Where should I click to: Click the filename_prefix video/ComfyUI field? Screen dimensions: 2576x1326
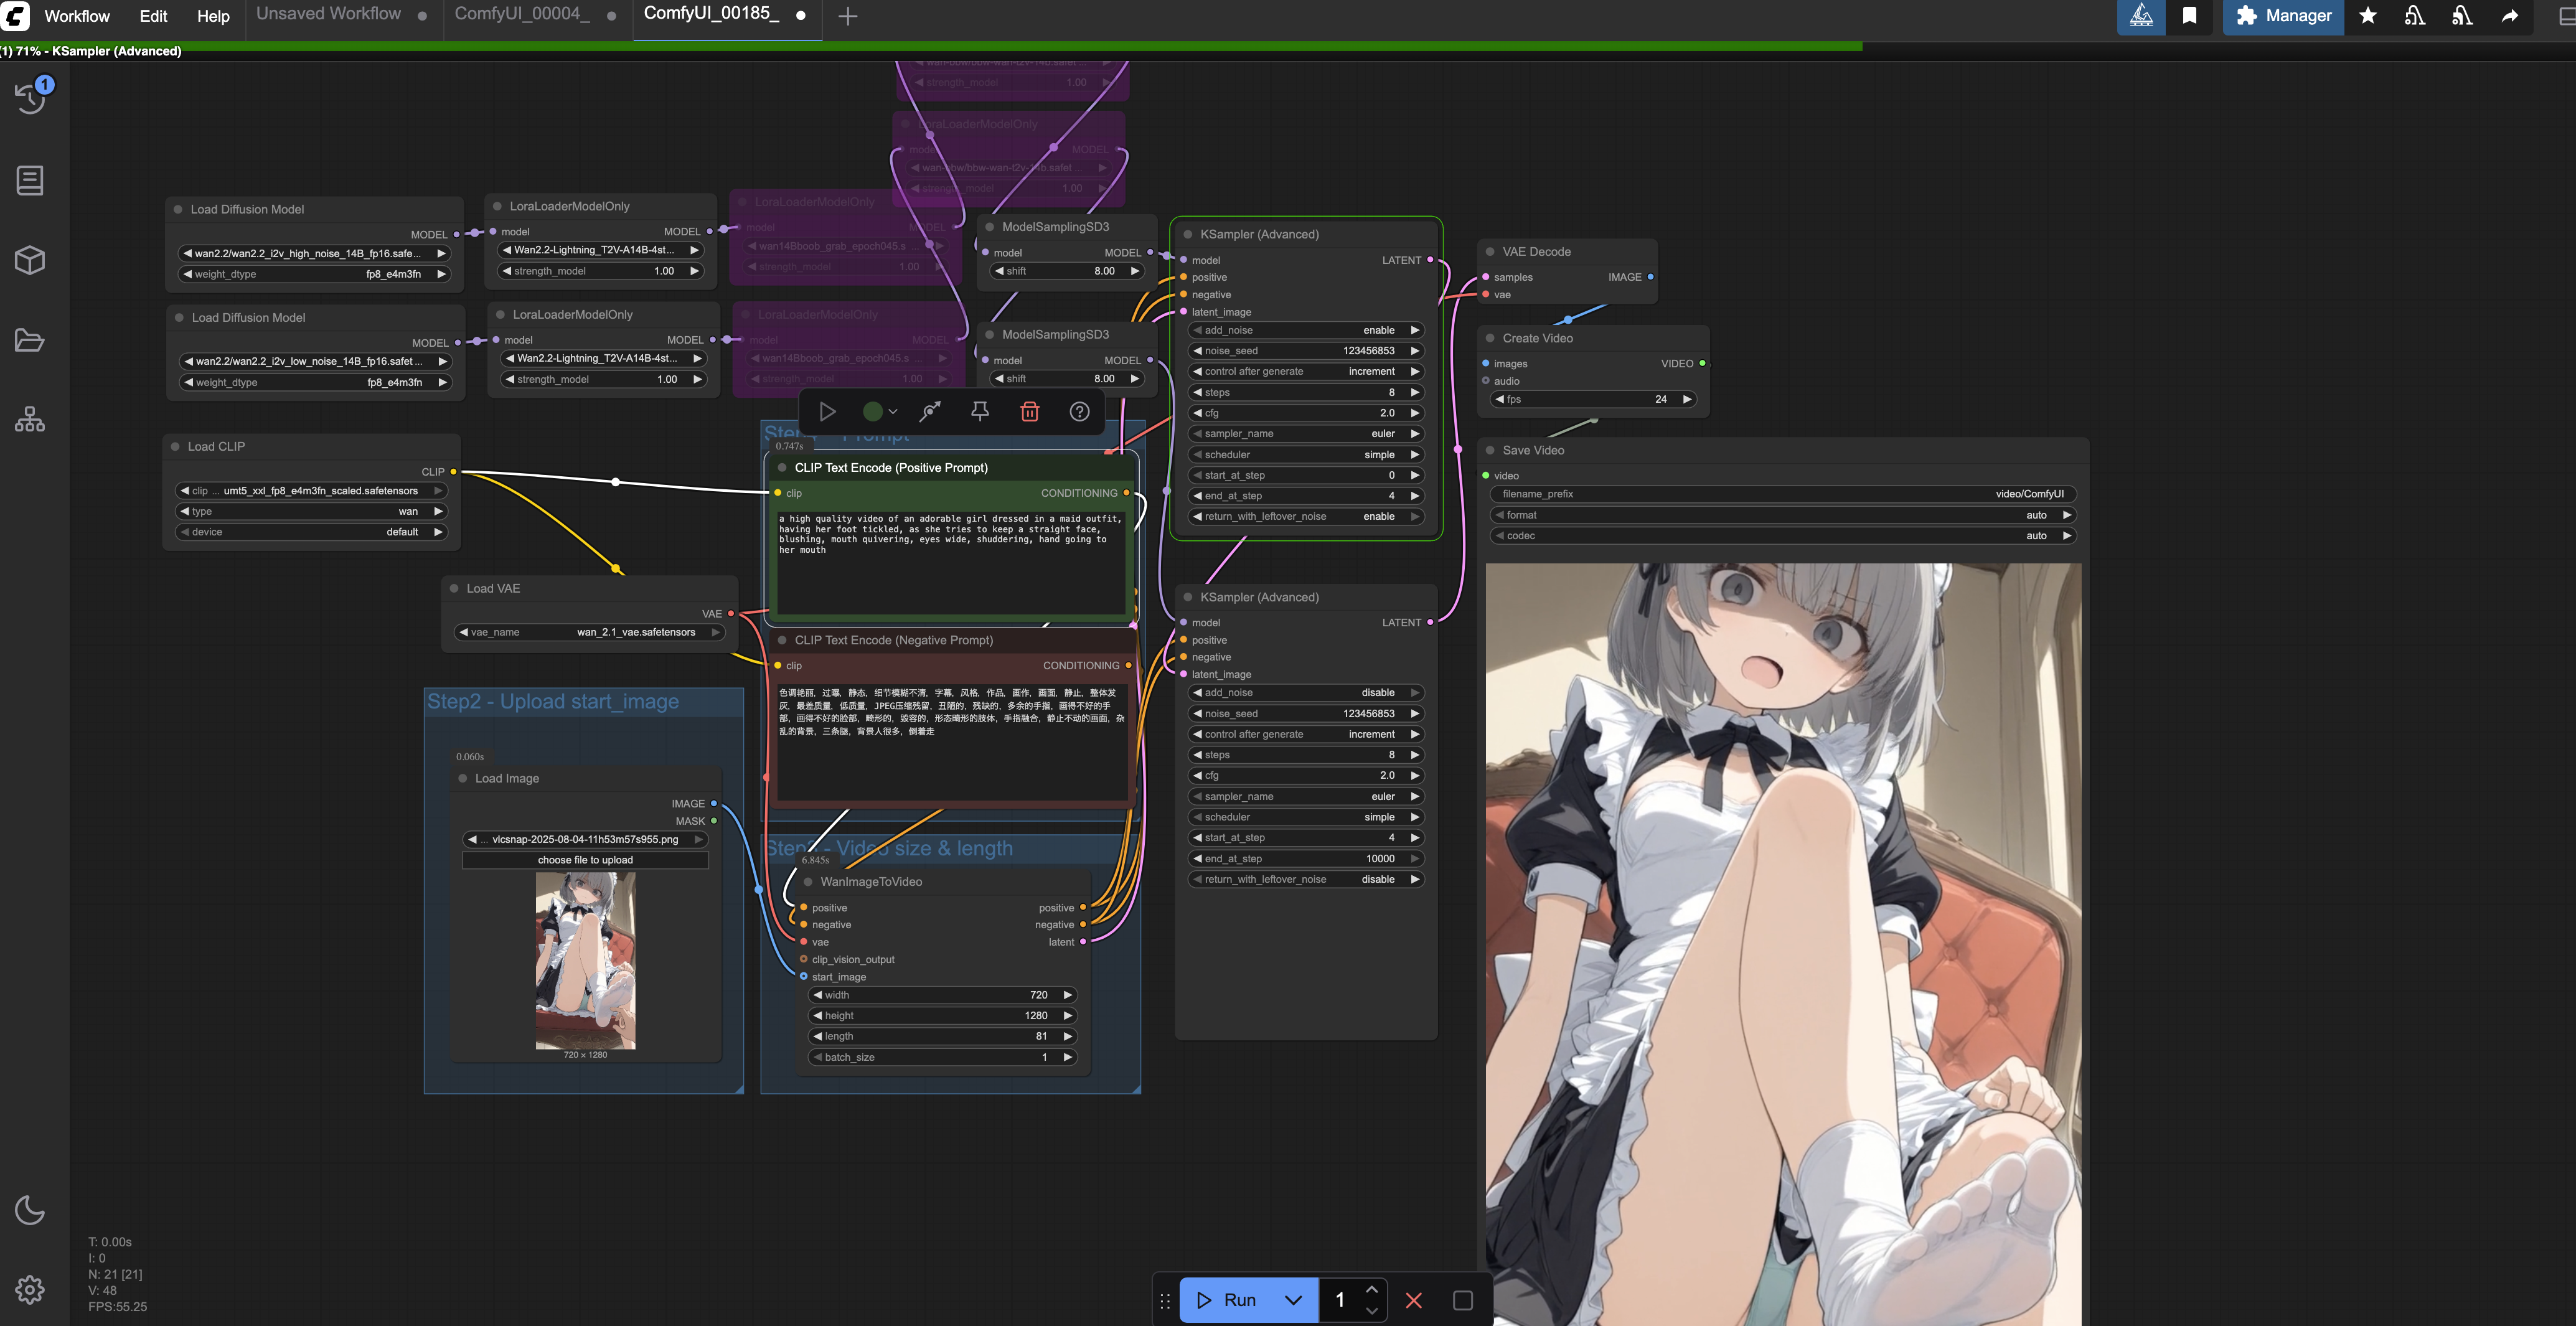pyautogui.click(x=1783, y=494)
